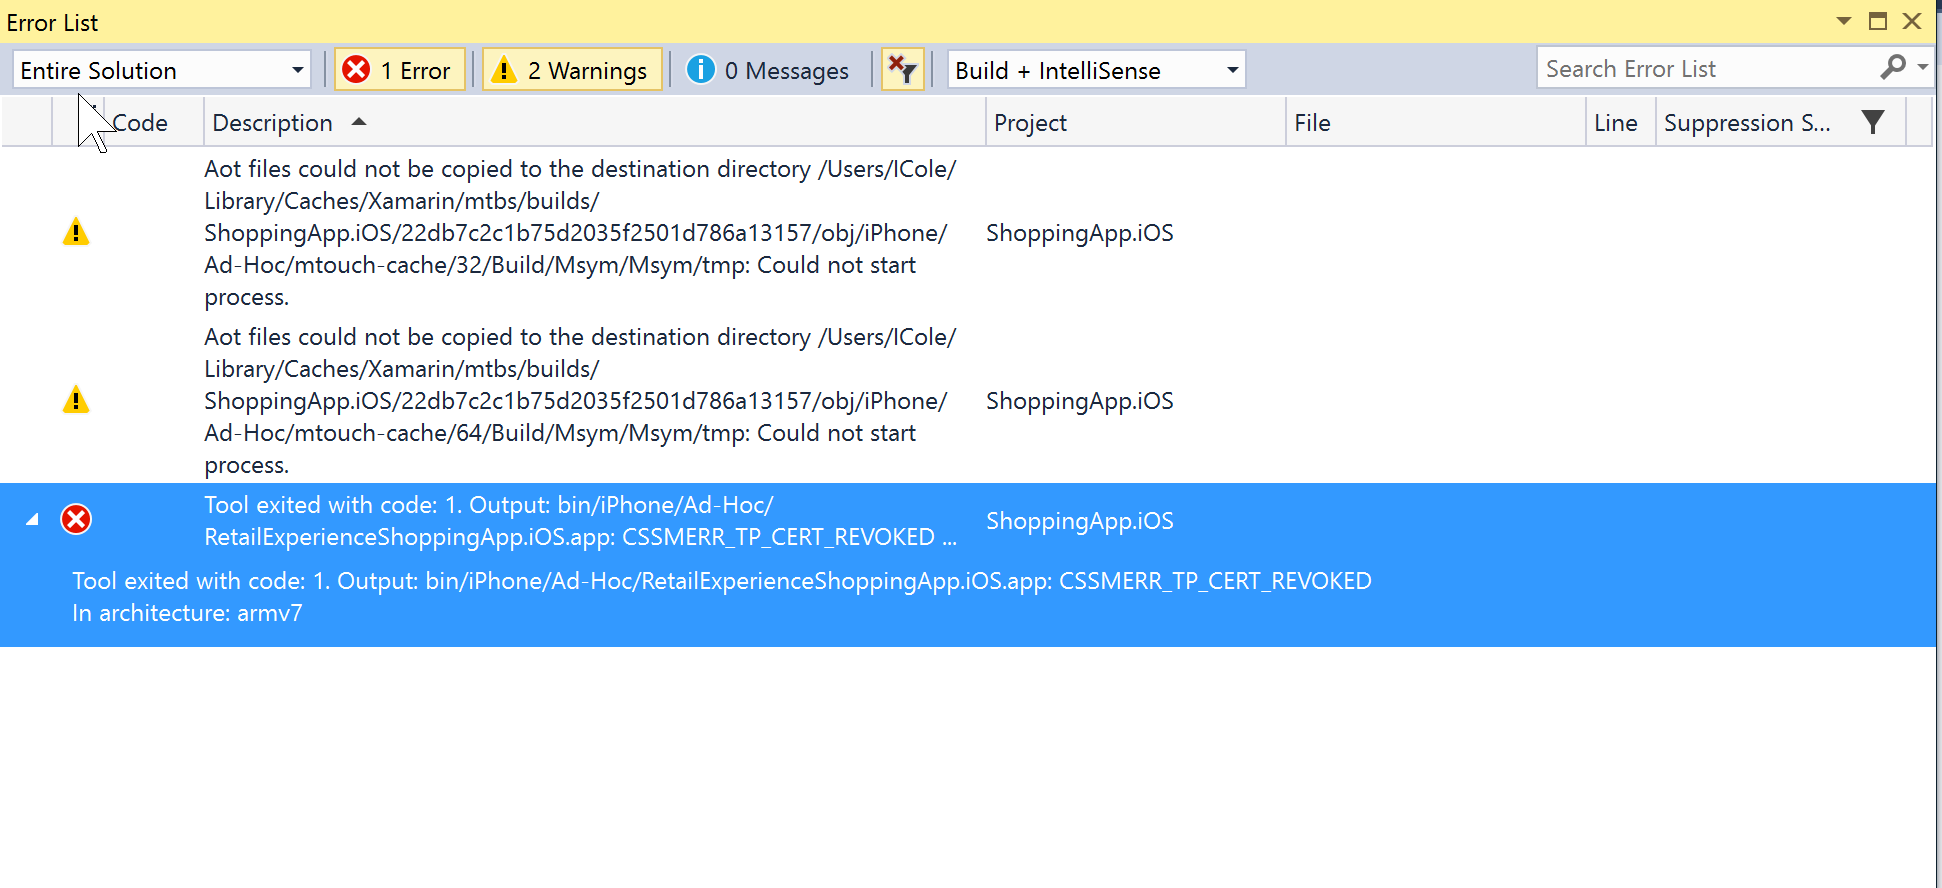Click ShoppingApp.iOS project in second warning row
1942x888 pixels.
click(x=1079, y=401)
